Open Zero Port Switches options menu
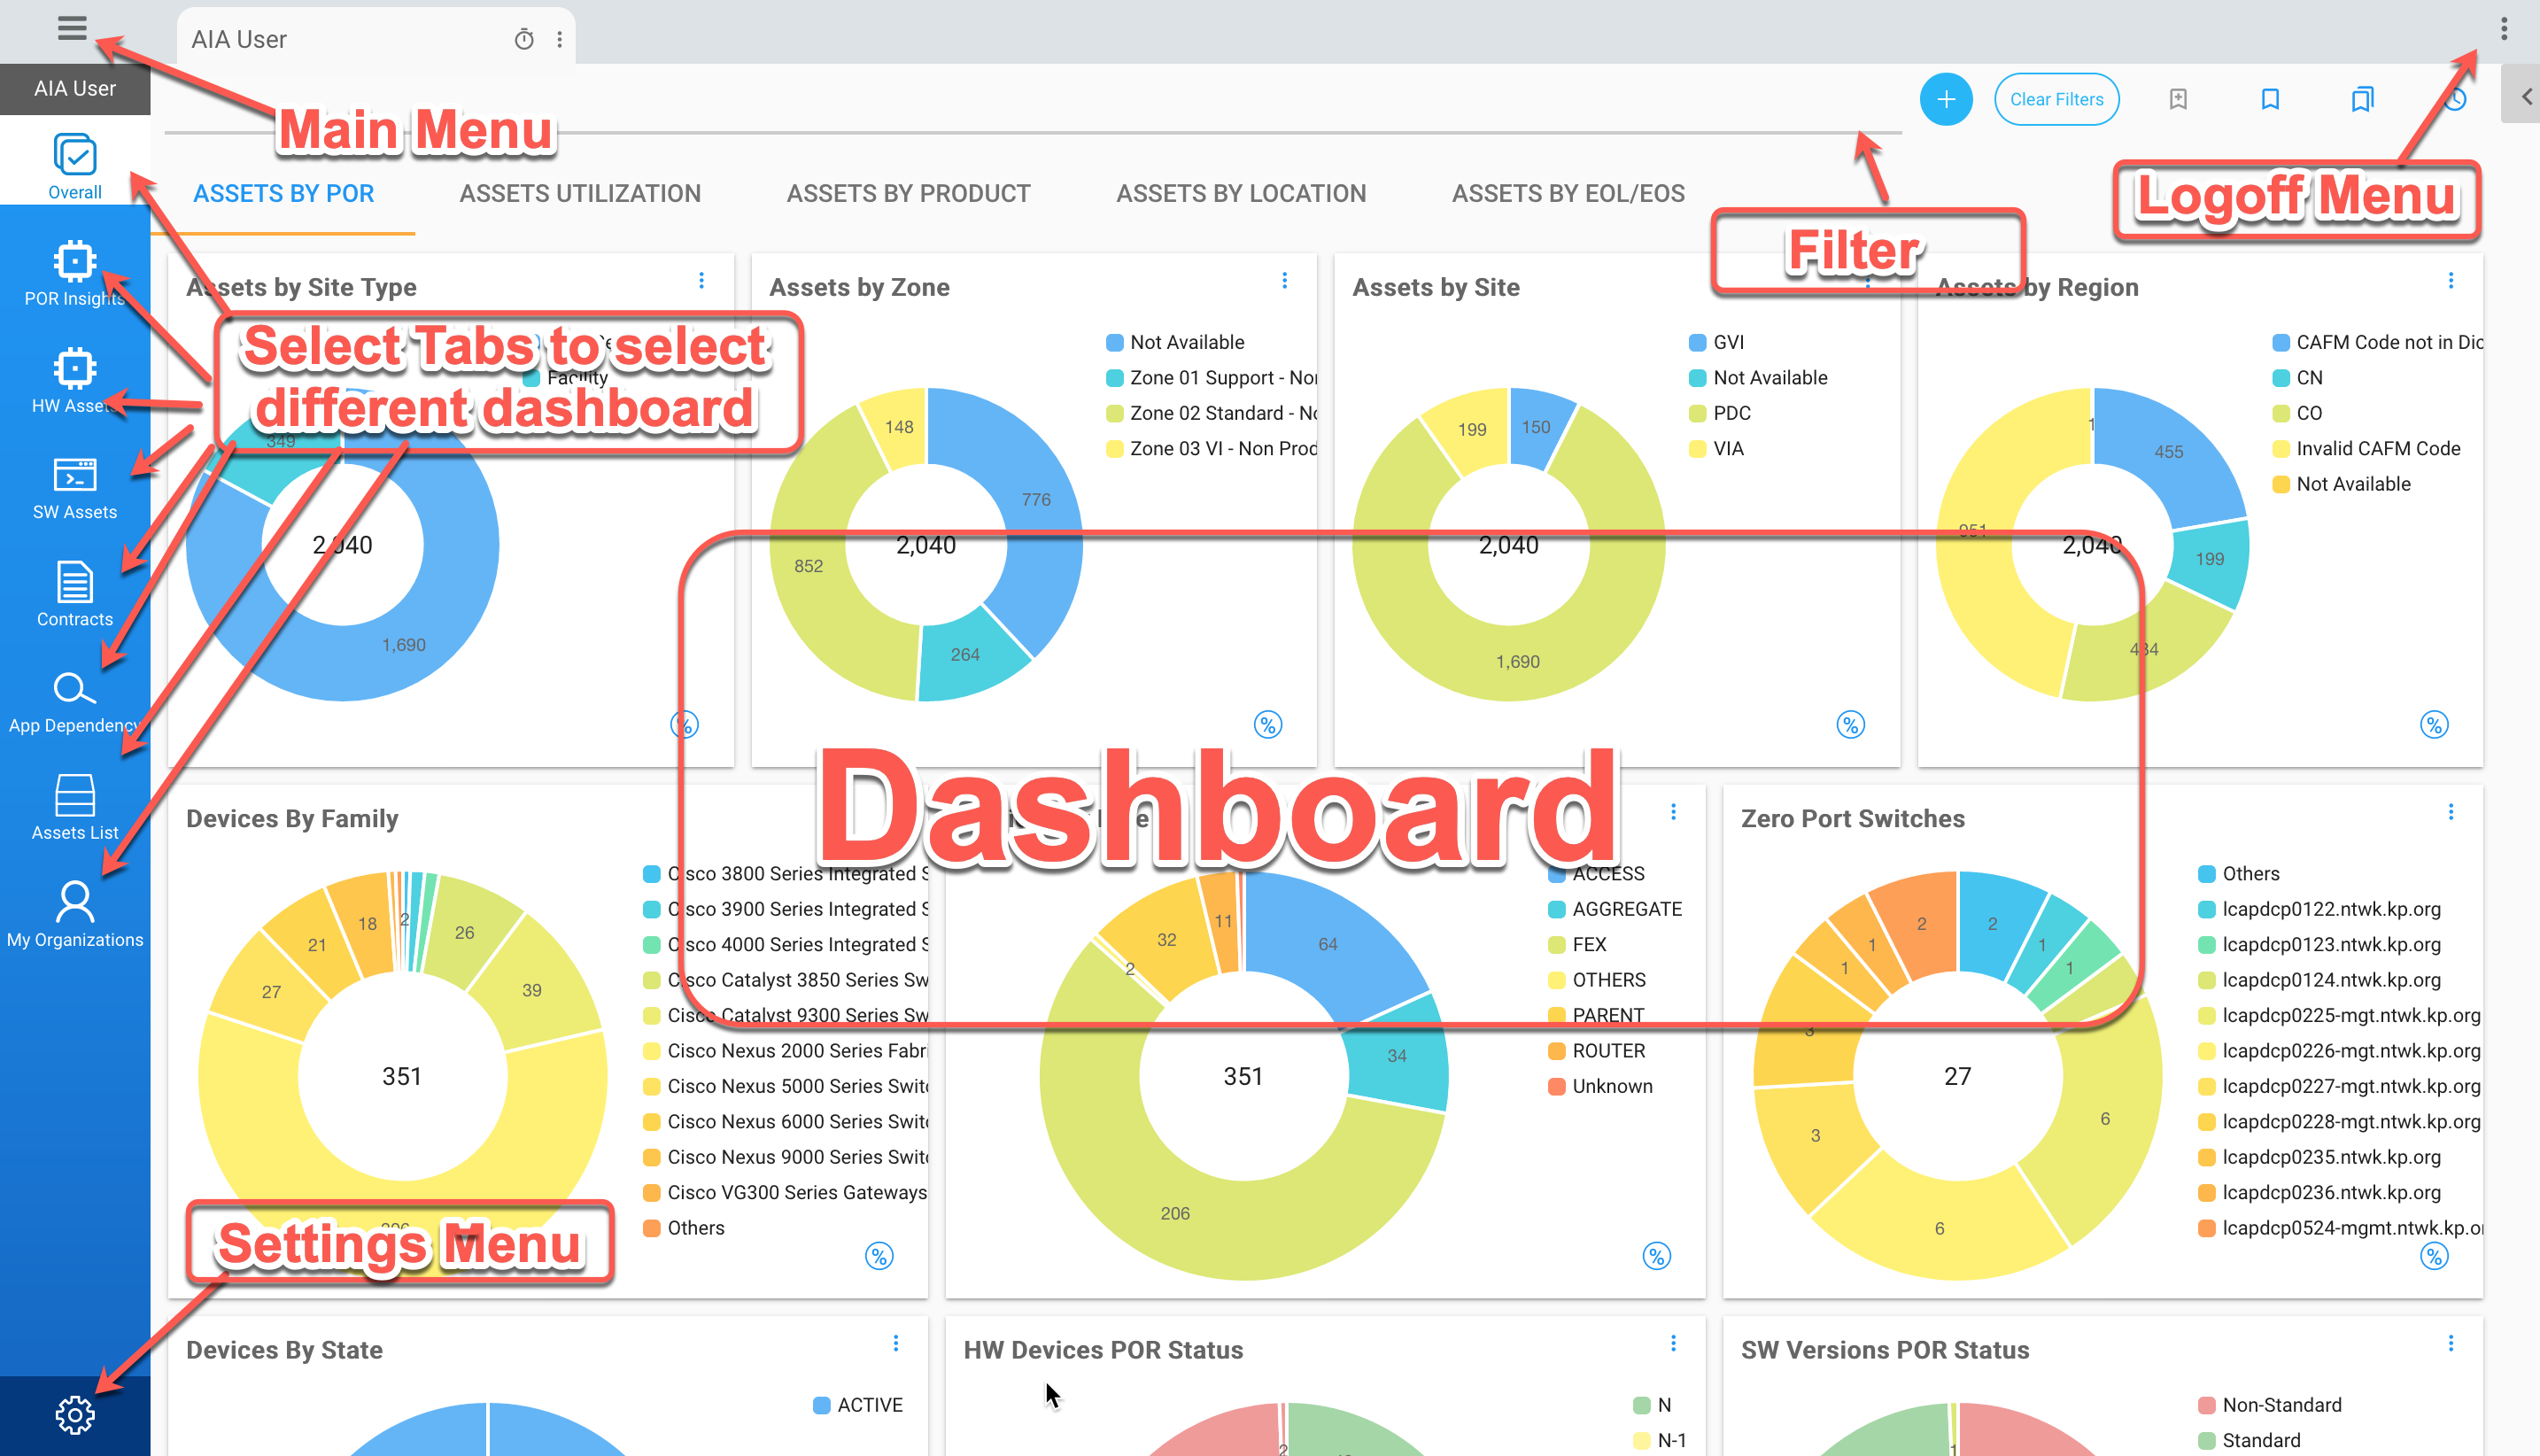The image size is (2540, 1456). click(2451, 812)
